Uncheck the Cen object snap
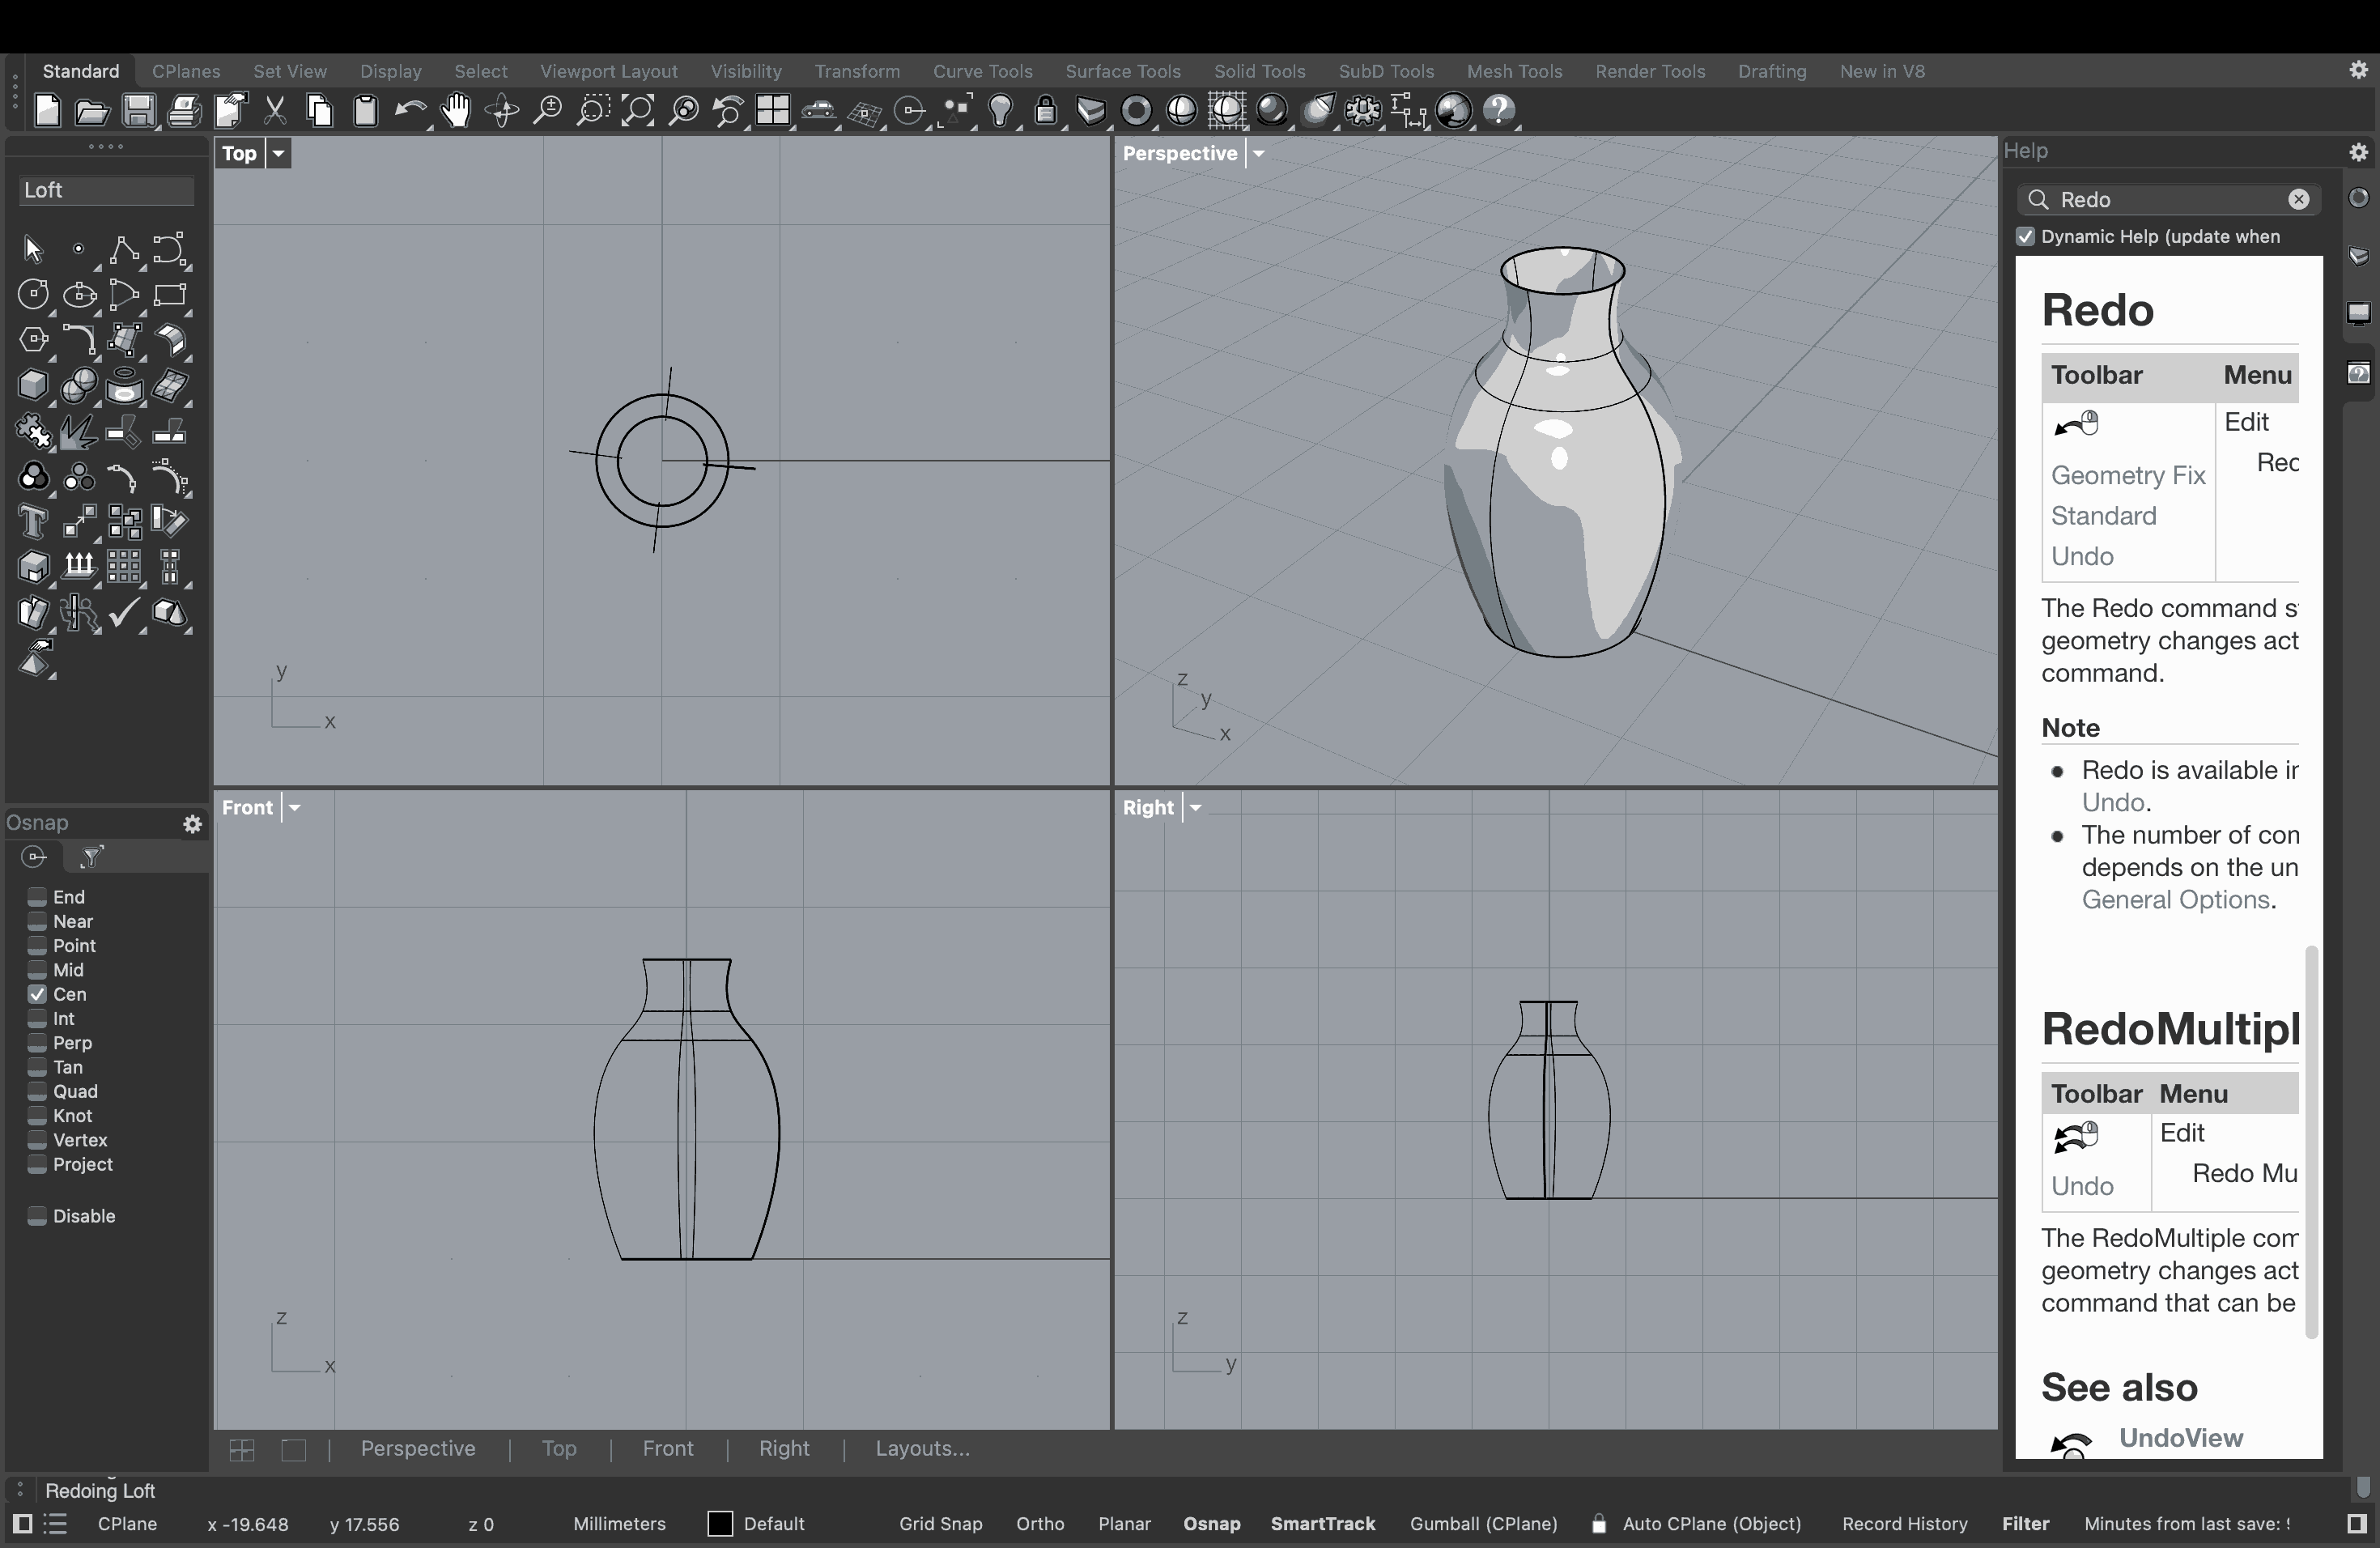 [37, 994]
